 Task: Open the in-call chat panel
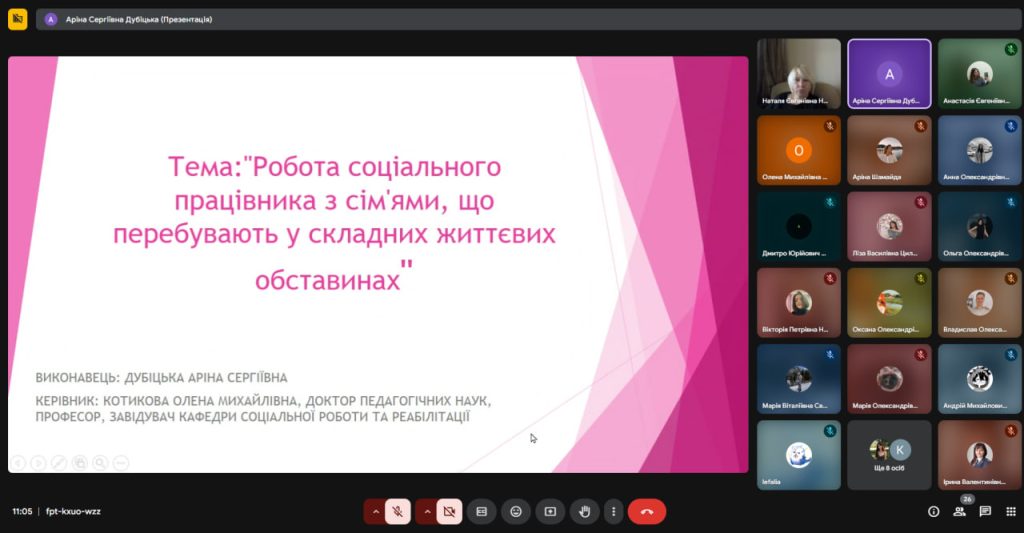click(x=985, y=511)
